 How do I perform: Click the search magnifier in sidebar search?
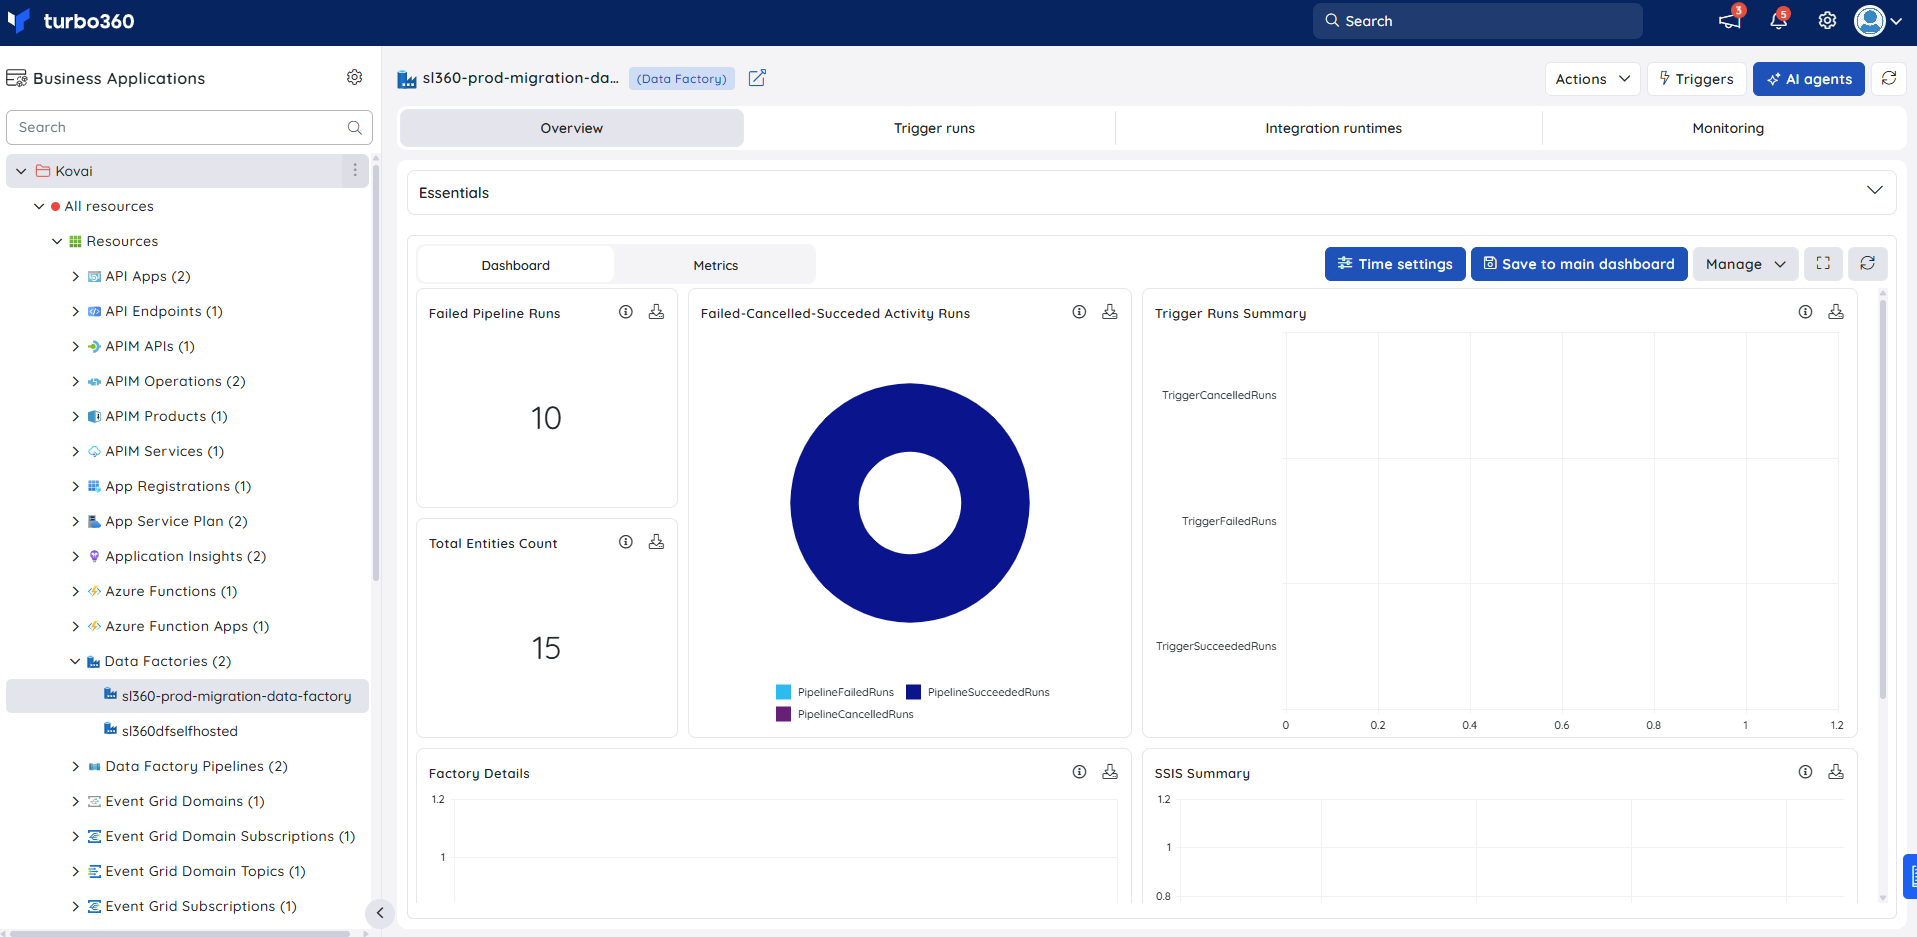tap(354, 127)
